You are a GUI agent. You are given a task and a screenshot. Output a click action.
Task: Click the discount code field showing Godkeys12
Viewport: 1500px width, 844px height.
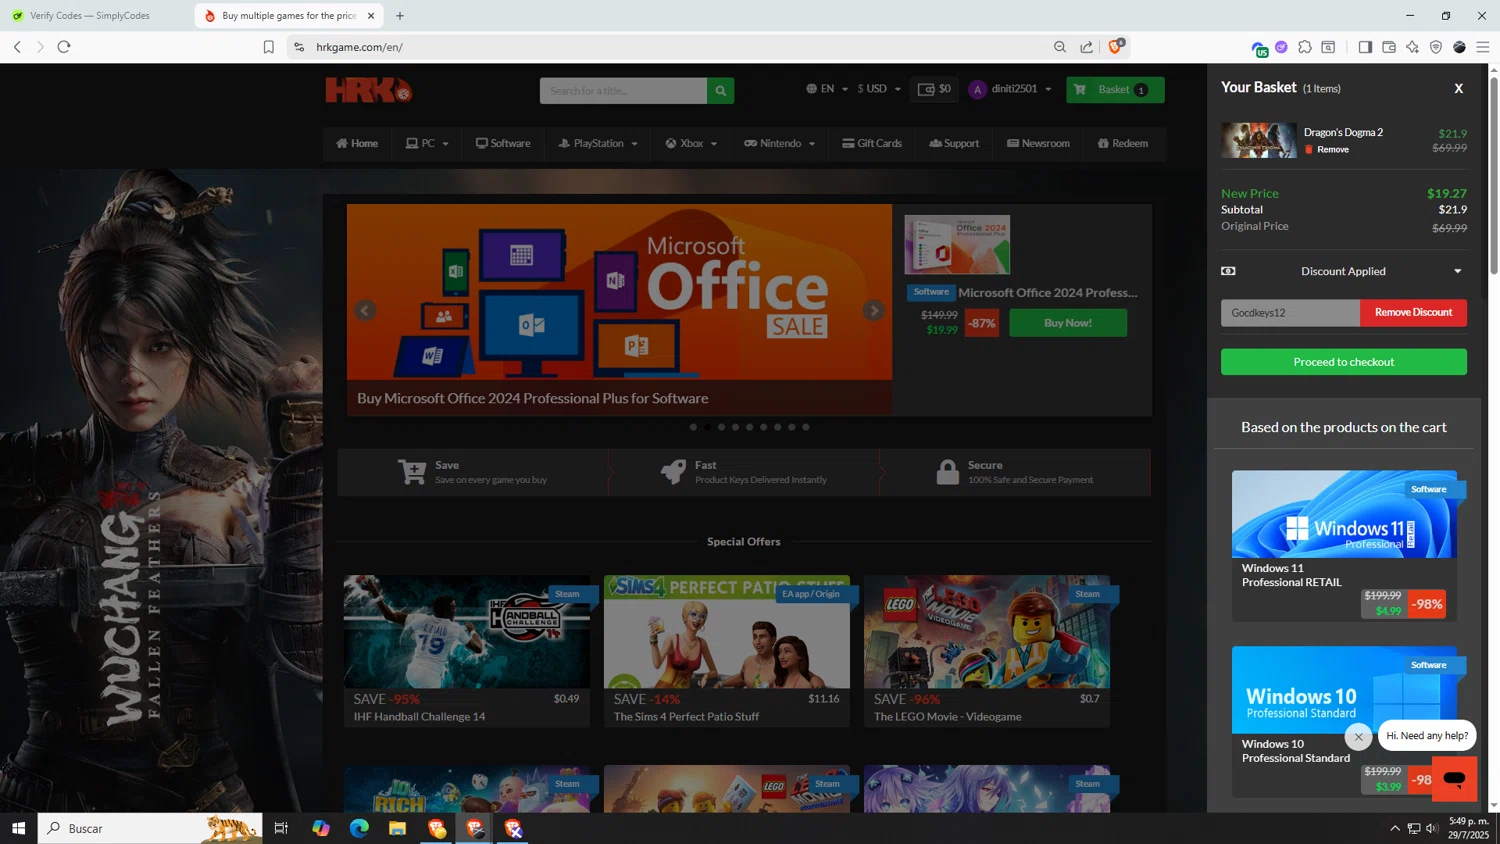point(1290,313)
